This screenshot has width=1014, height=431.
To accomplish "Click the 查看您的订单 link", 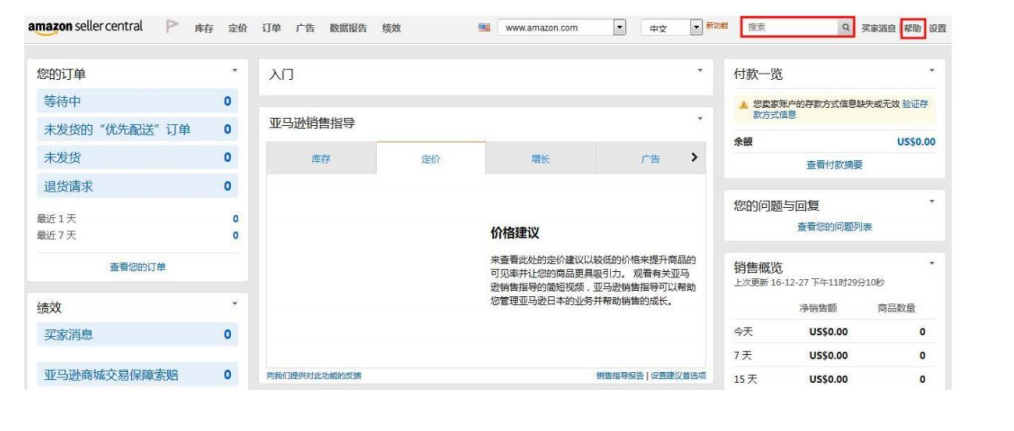I will (137, 266).
